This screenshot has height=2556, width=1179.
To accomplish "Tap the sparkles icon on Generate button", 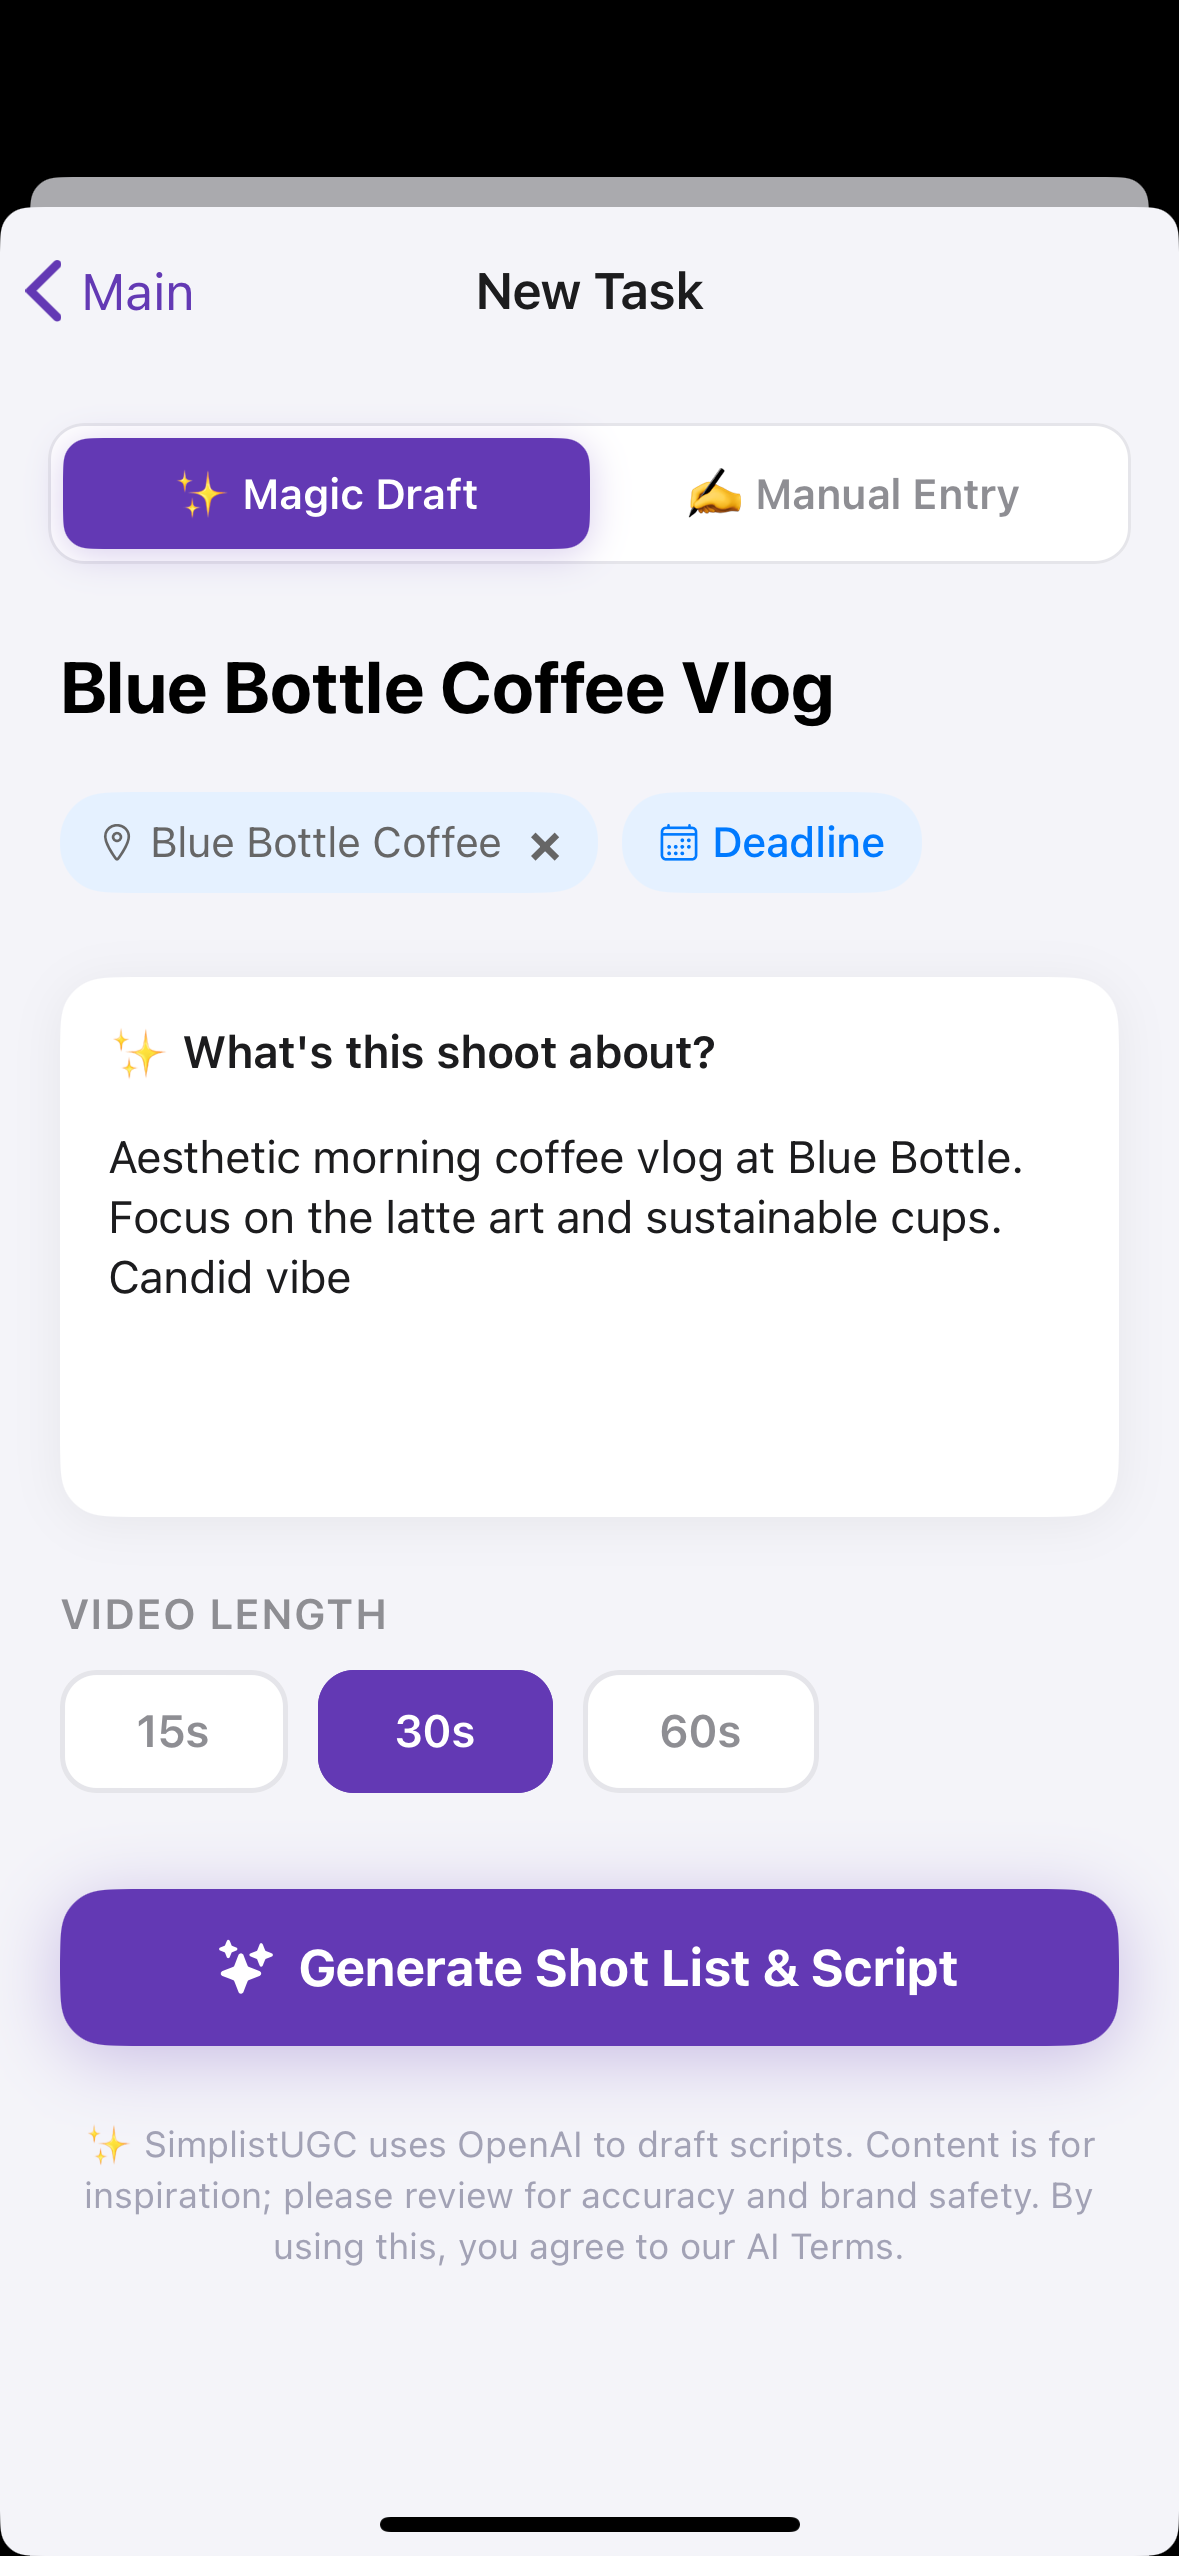I will point(245,1967).
